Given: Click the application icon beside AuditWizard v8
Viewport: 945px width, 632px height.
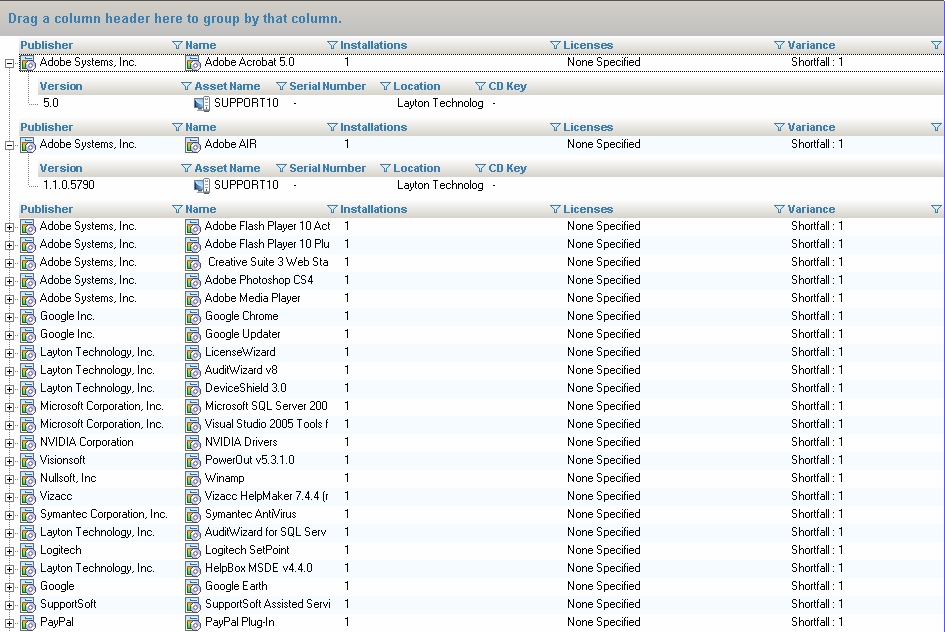Looking at the screenshot, I should (193, 371).
